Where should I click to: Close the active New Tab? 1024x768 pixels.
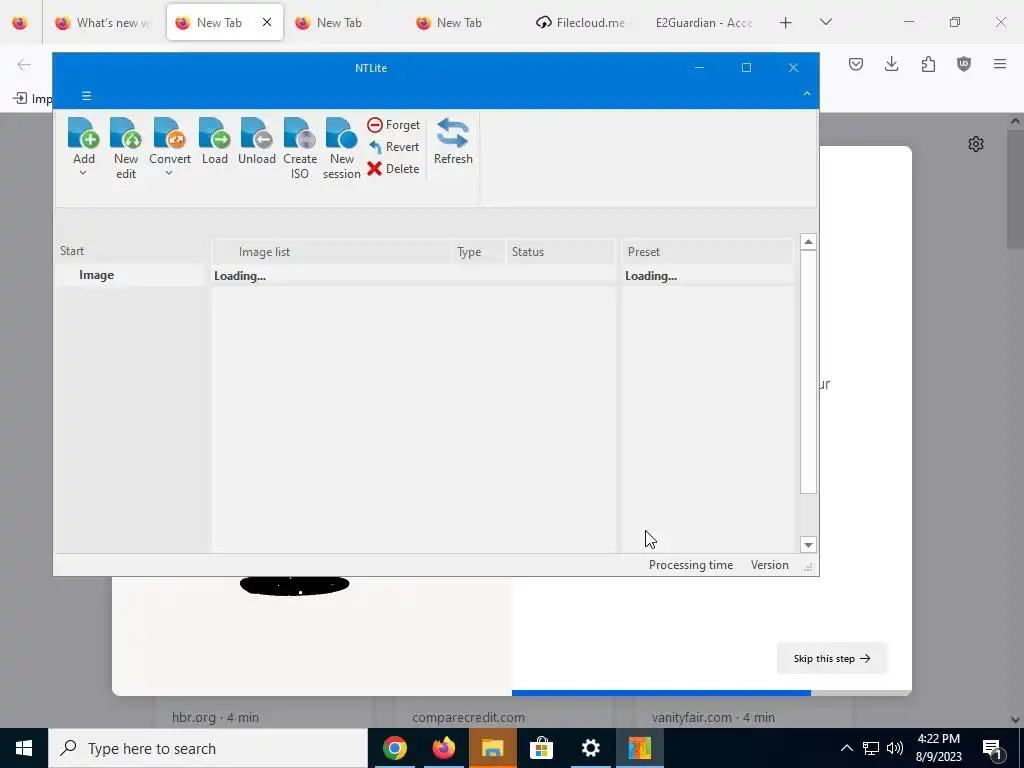pos(266,22)
